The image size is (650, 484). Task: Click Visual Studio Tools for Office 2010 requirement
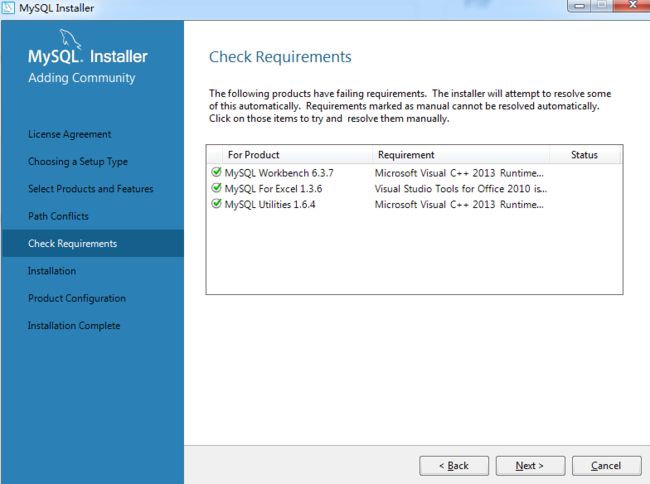461,189
